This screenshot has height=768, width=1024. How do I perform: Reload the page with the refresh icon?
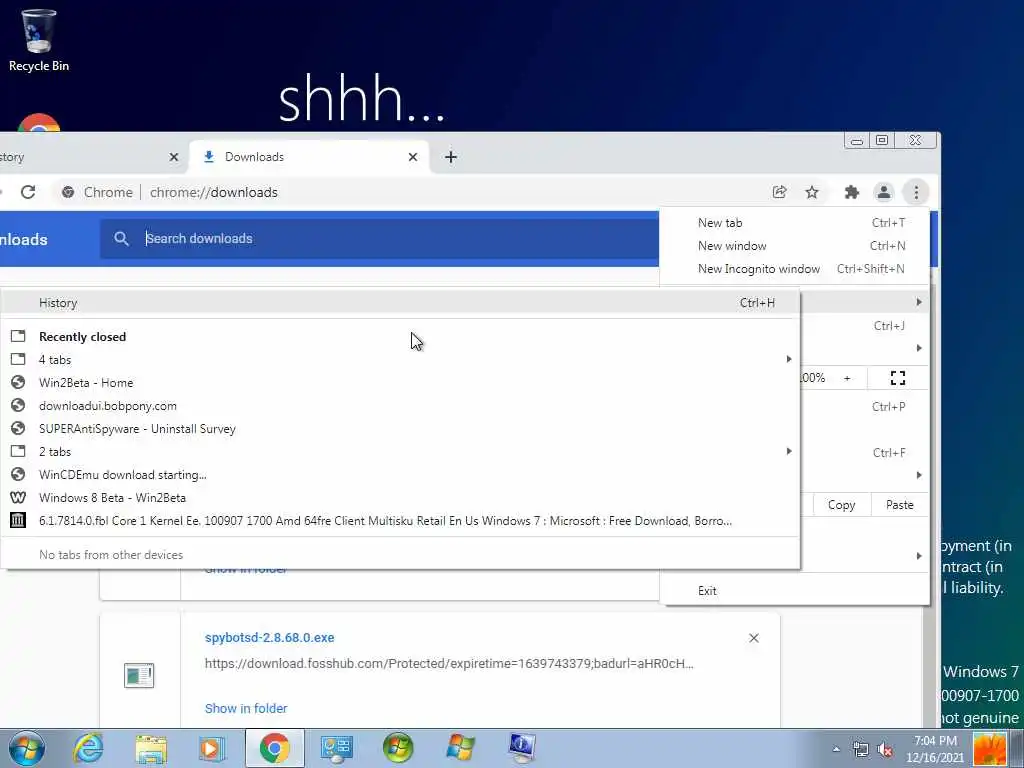tap(28, 192)
